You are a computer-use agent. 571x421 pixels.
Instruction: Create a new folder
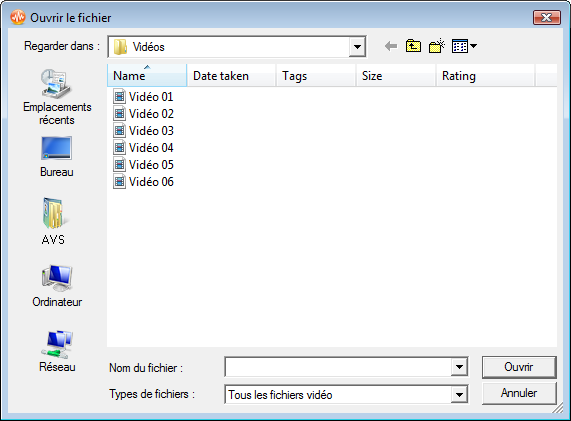[437, 46]
